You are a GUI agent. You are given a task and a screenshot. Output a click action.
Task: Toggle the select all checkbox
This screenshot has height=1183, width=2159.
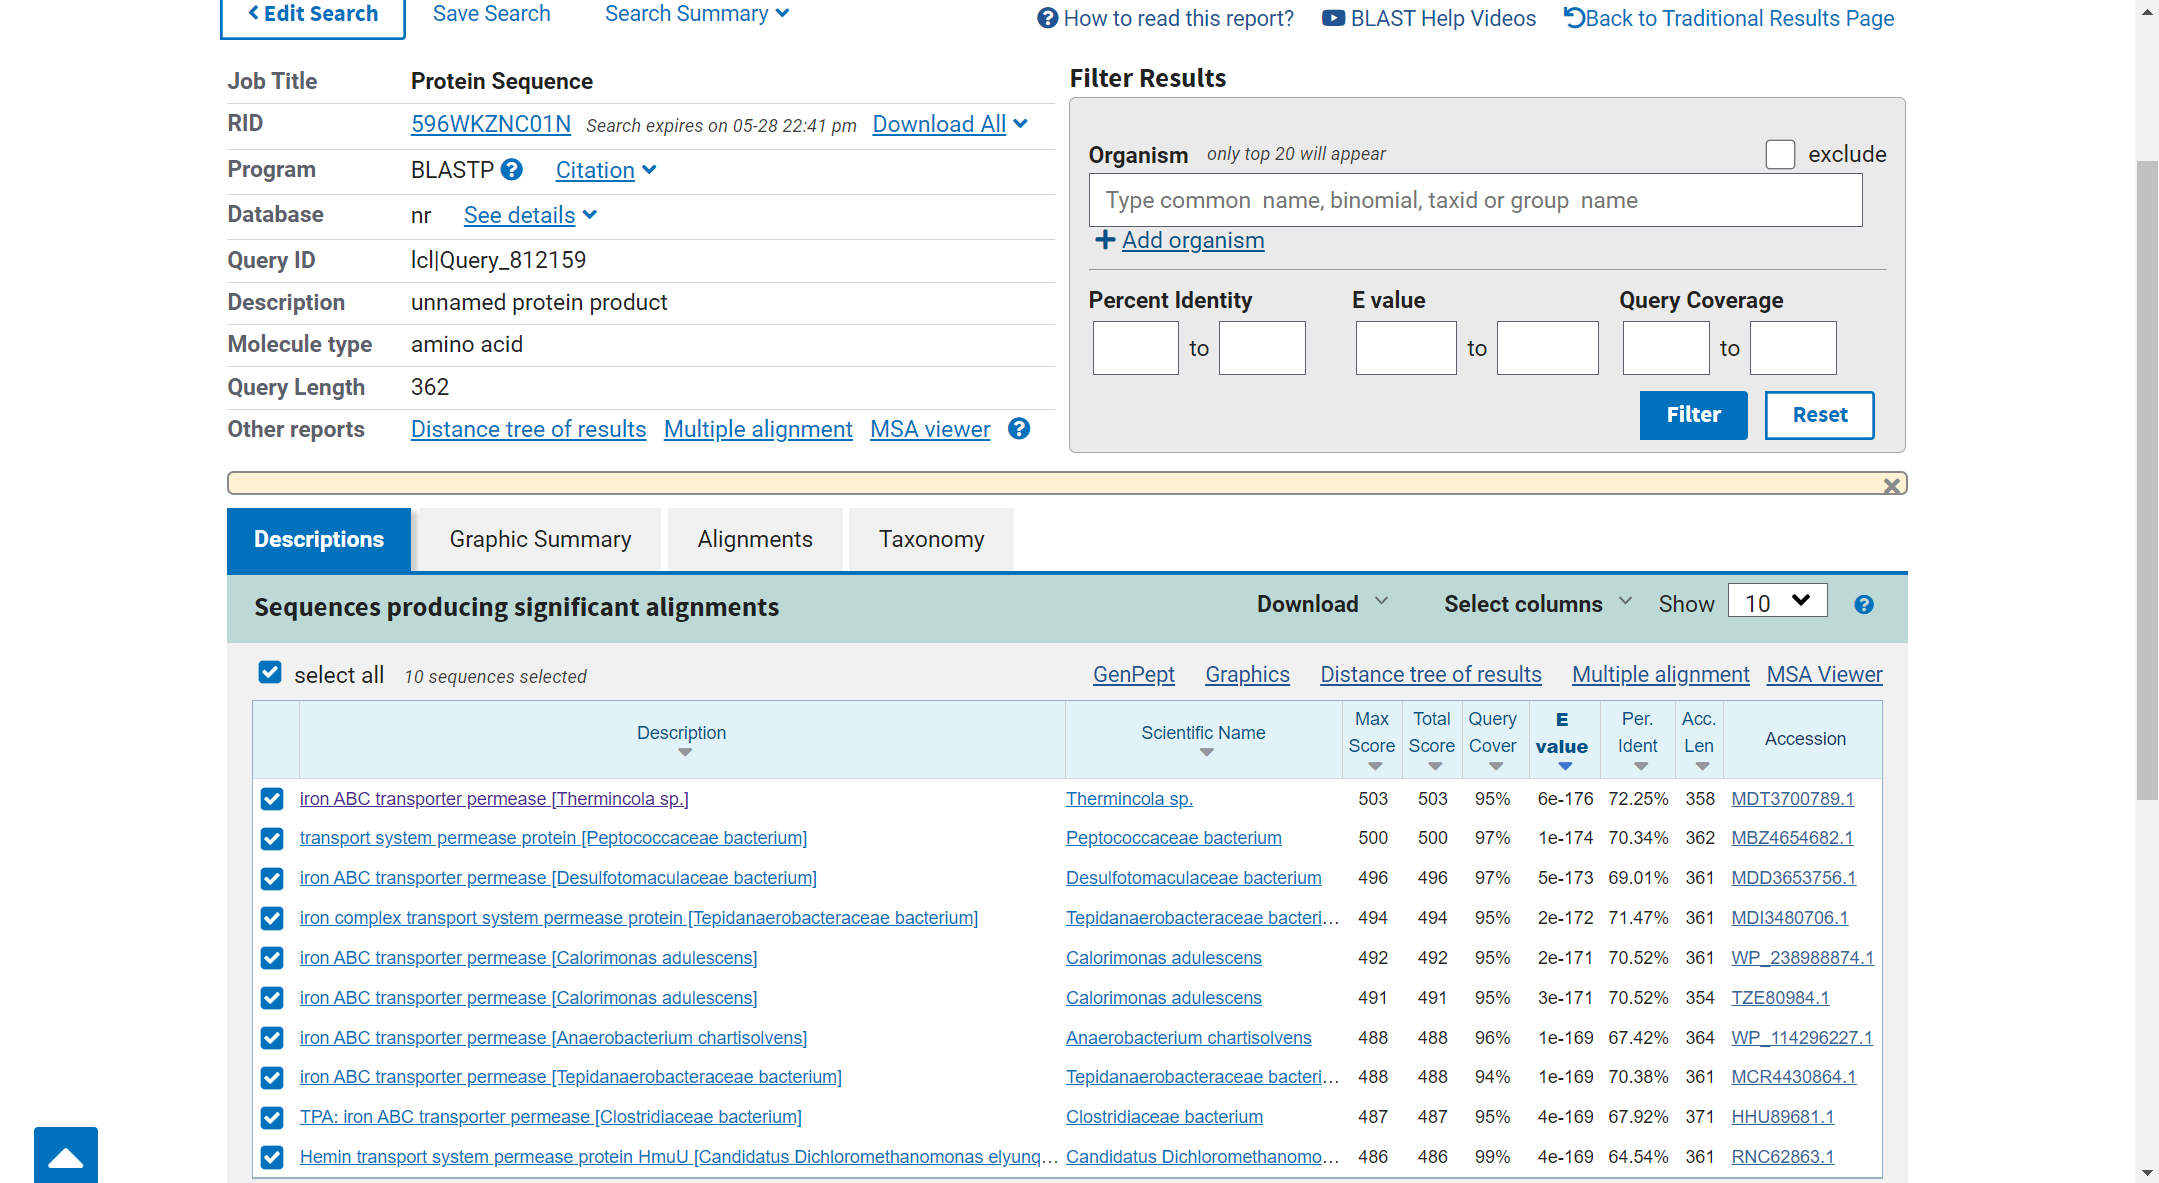pyautogui.click(x=270, y=672)
